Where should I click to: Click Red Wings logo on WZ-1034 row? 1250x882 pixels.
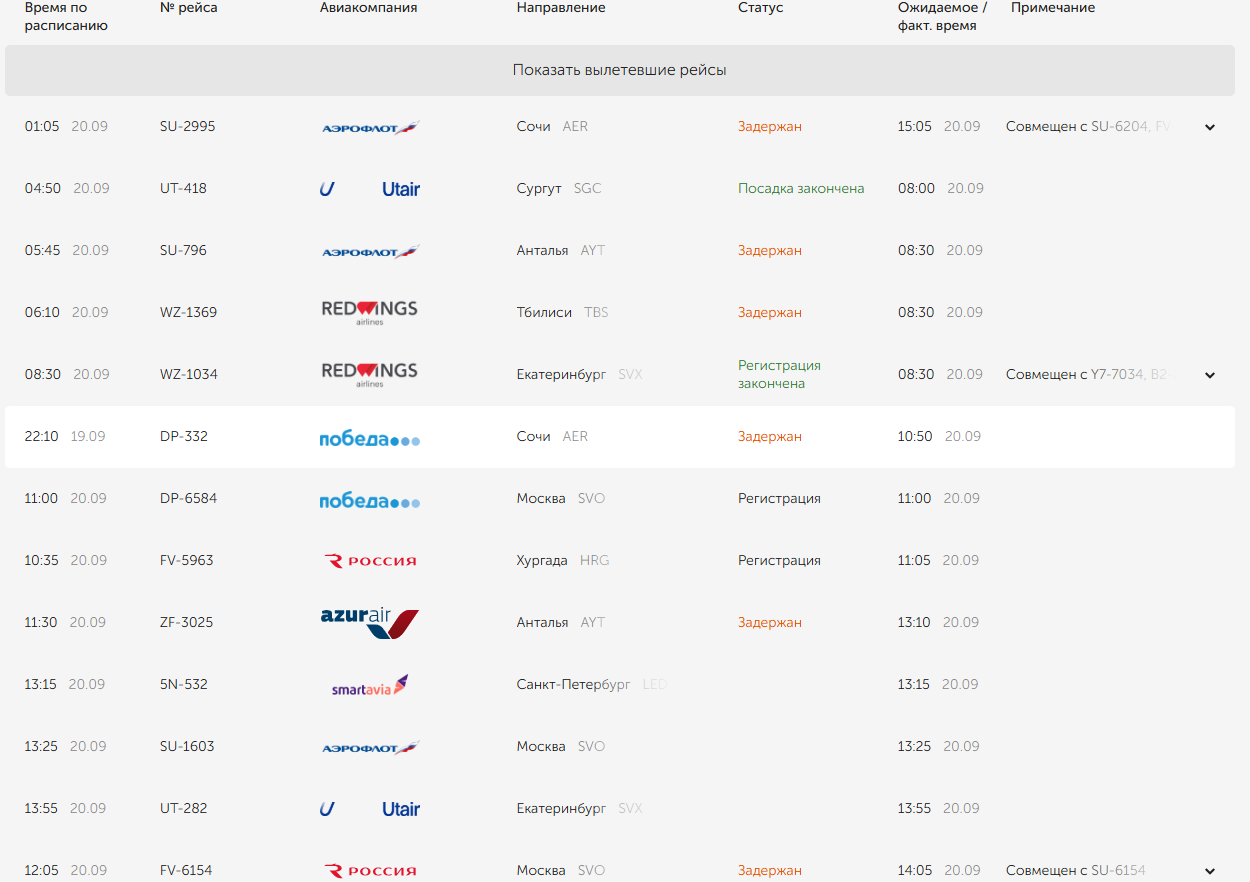click(x=370, y=375)
